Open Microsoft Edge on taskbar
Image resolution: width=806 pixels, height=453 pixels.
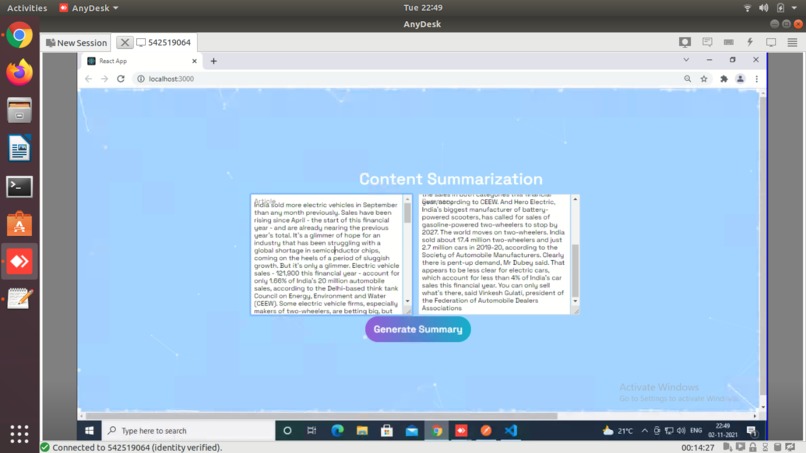tap(337, 430)
